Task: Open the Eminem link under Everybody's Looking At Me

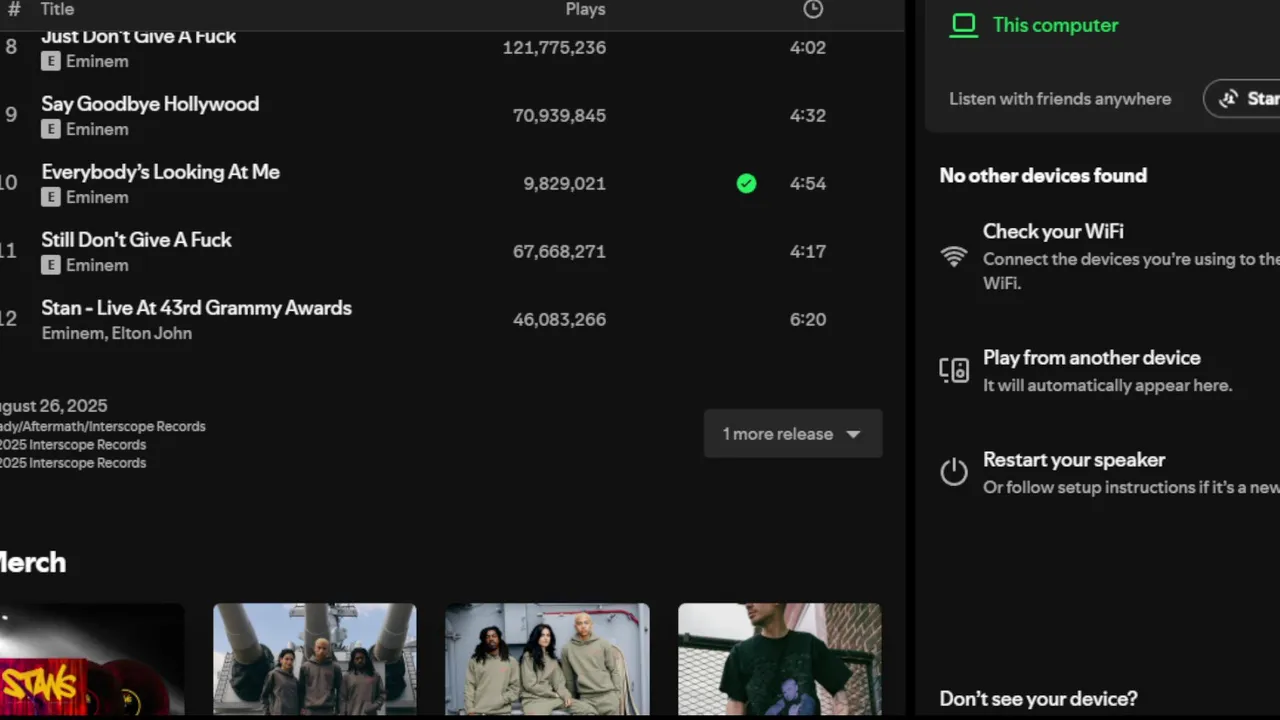Action: tap(97, 197)
